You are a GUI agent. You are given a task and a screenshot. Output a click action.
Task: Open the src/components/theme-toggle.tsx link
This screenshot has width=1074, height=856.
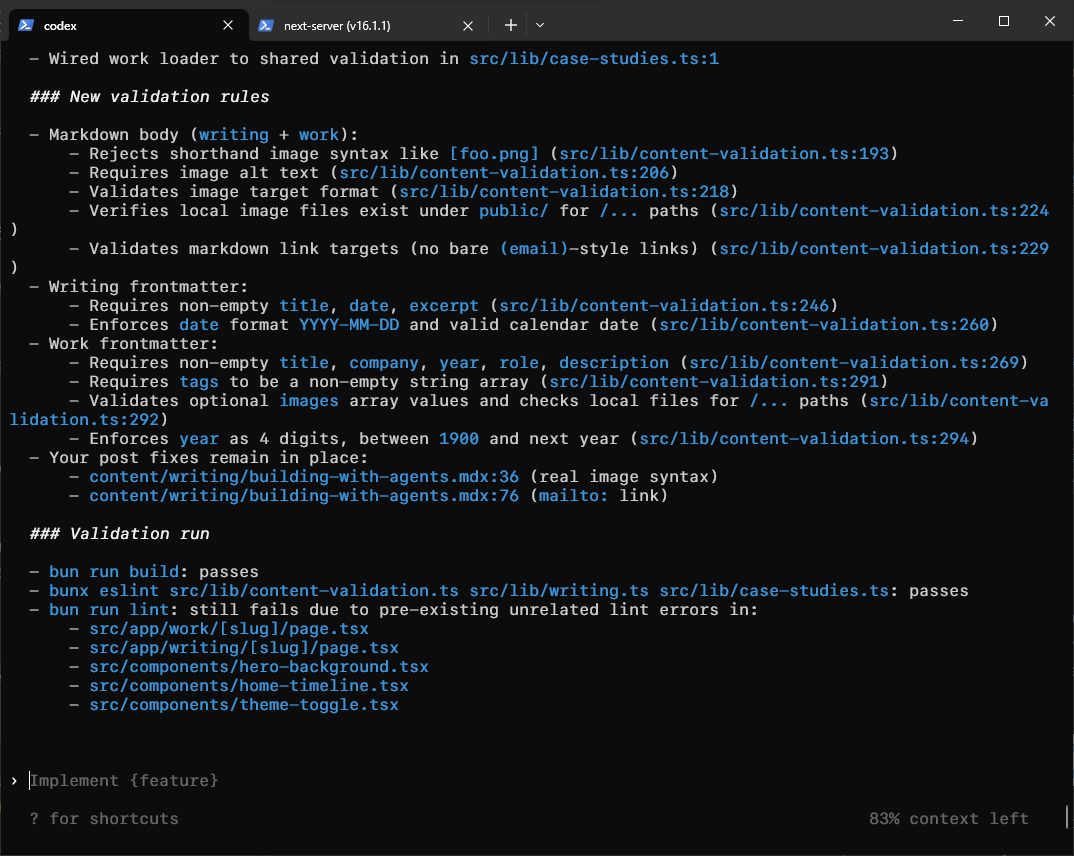pyautogui.click(x=245, y=704)
